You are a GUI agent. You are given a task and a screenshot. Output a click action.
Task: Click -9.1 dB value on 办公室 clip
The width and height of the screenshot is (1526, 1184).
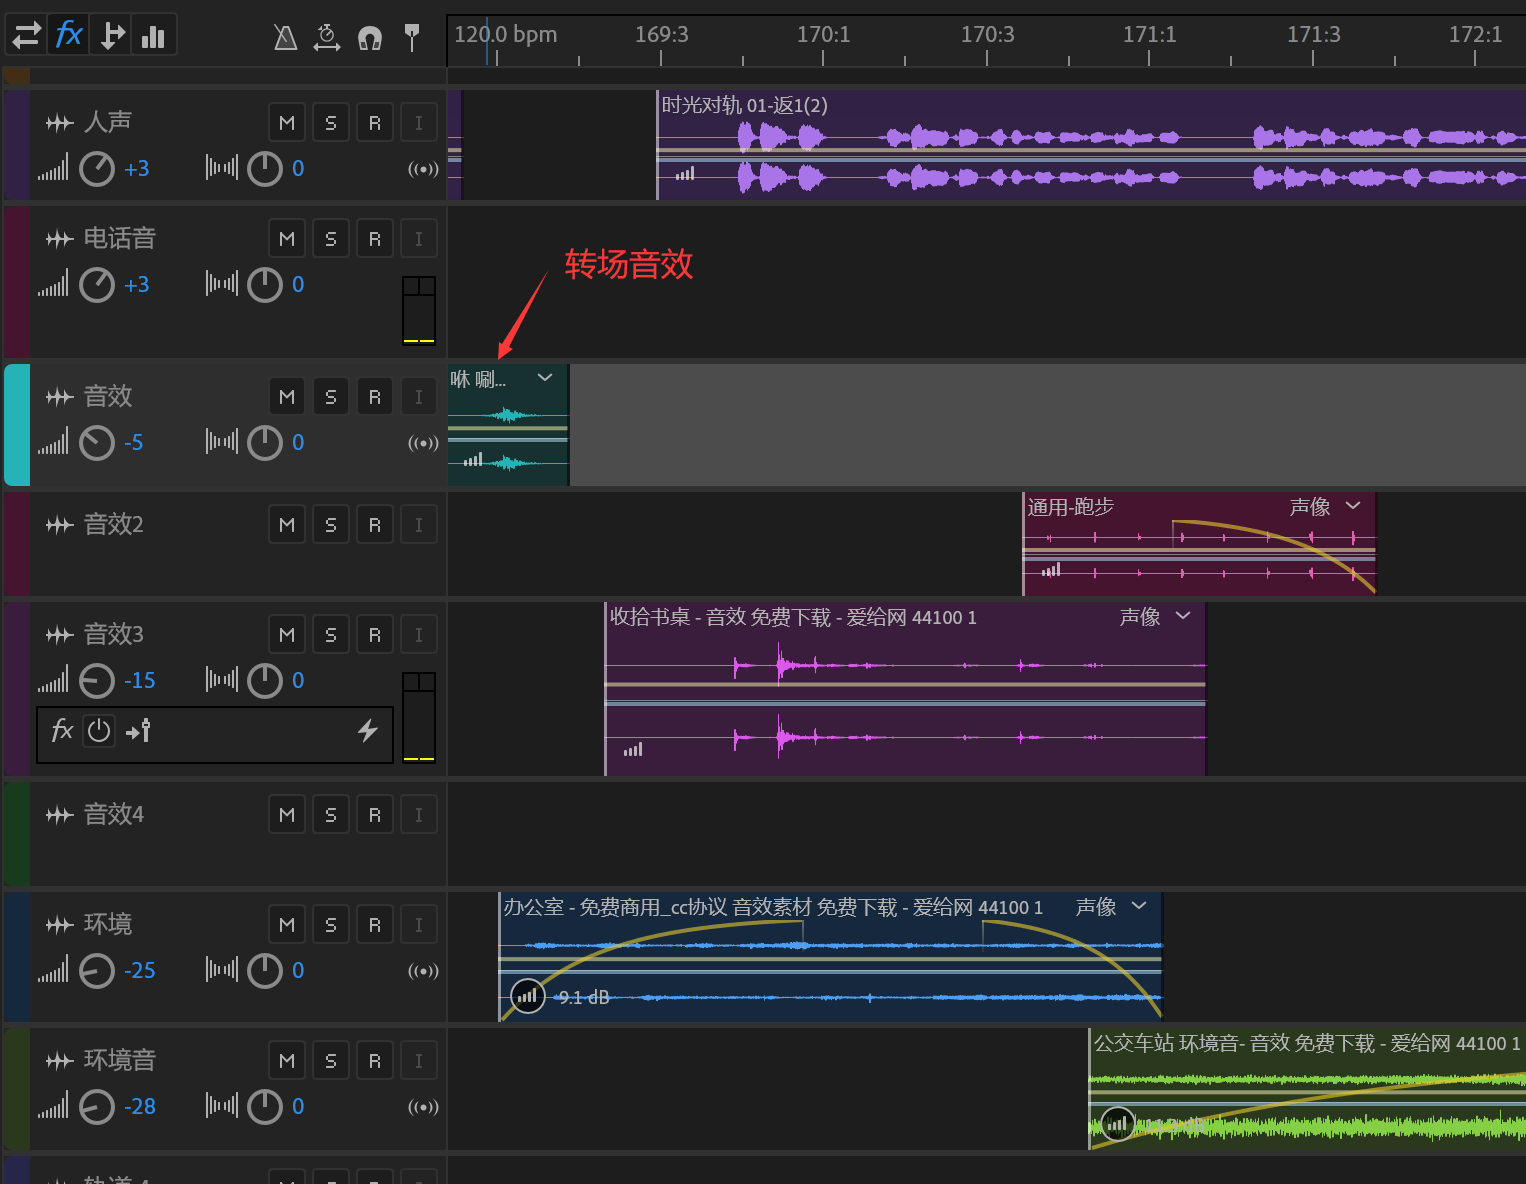point(581,997)
